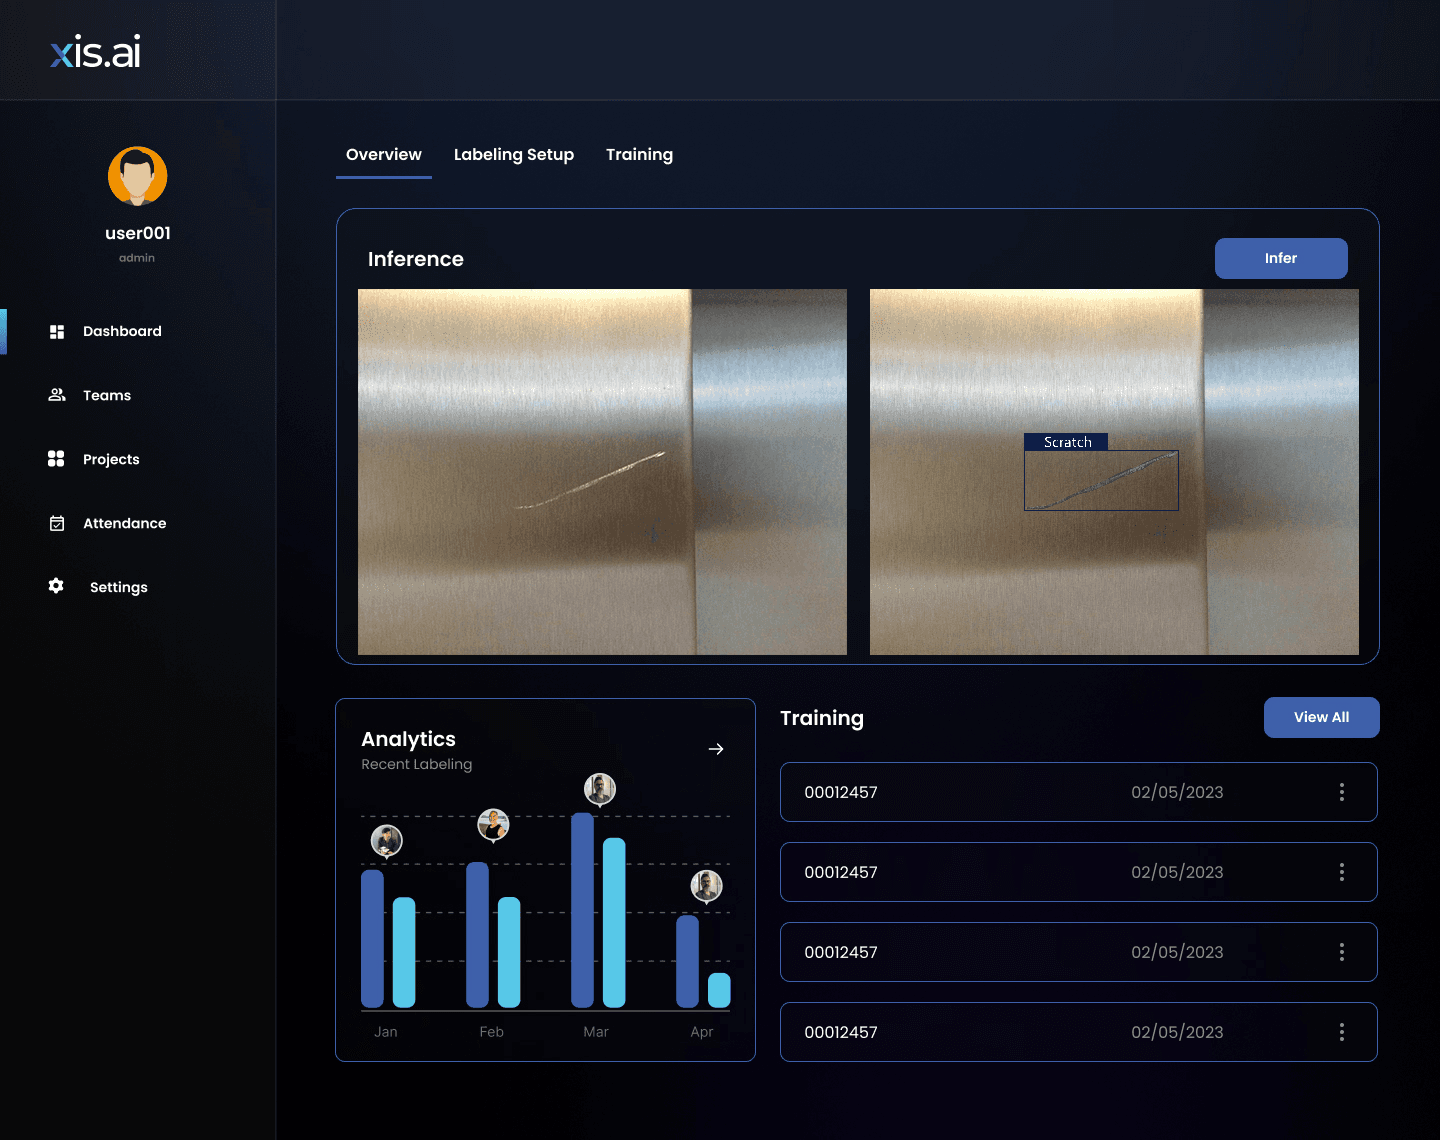1440x1140 pixels.
Task: Click the xis.ai logo
Action: point(95,50)
